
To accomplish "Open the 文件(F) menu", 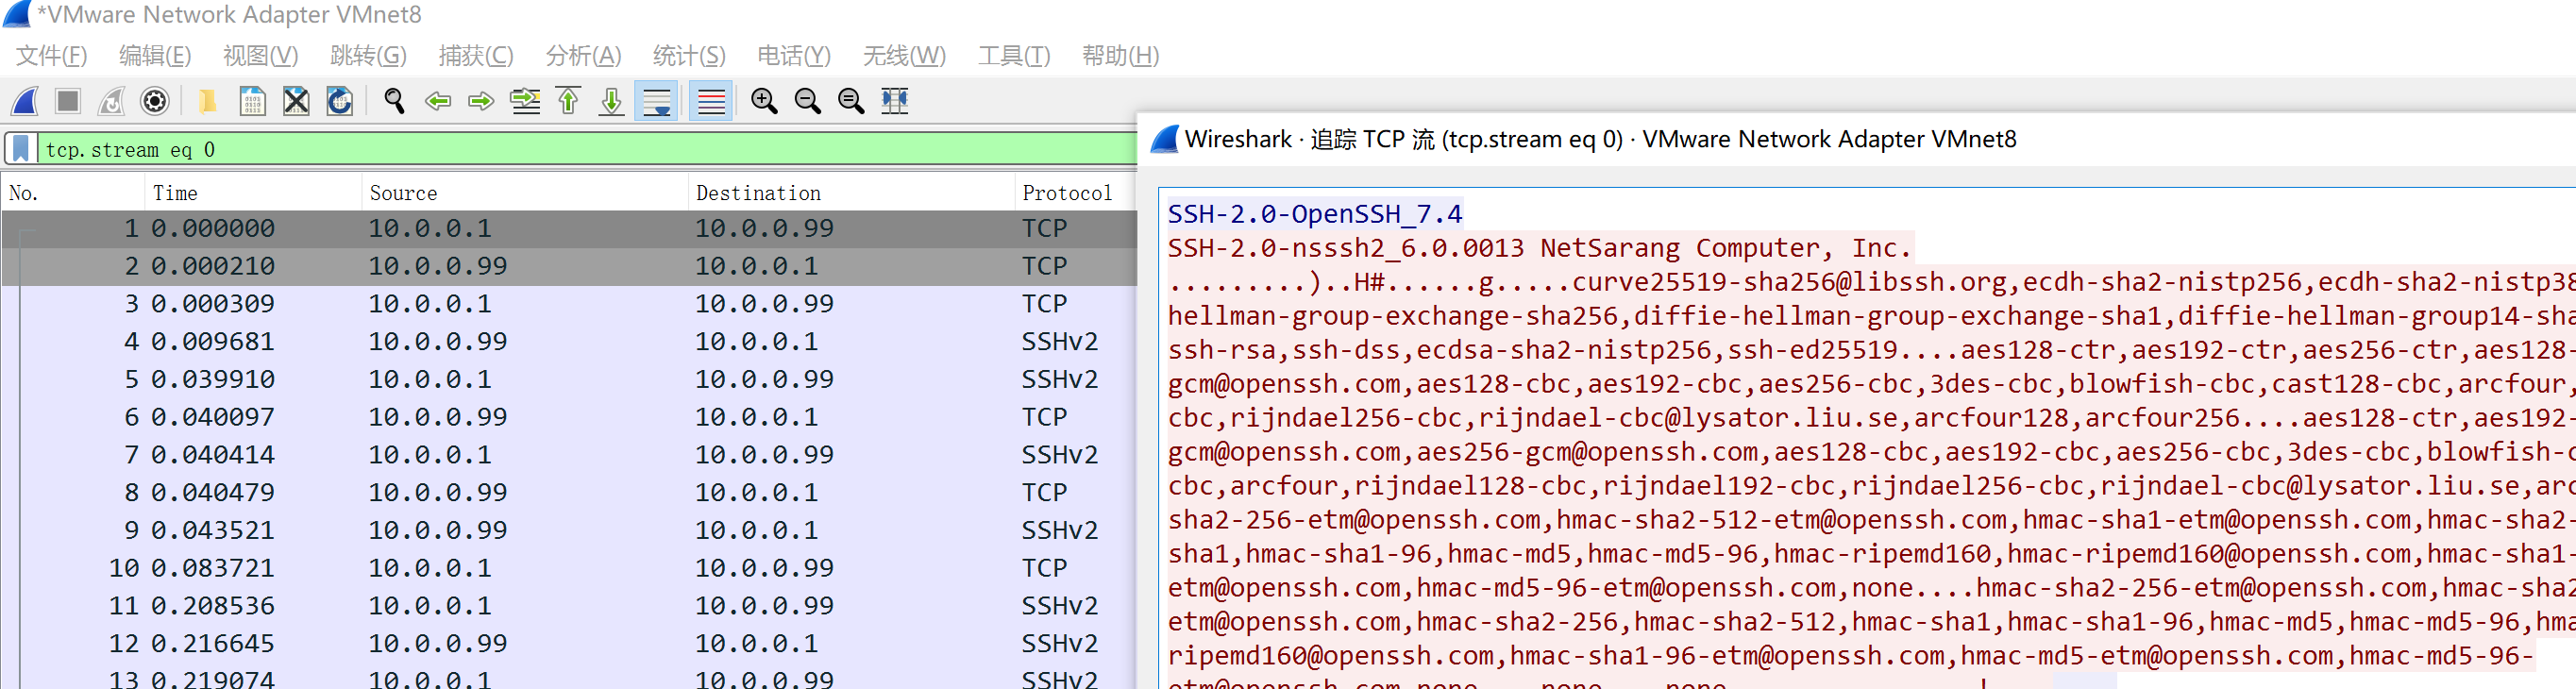I will pyautogui.click(x=52, y=56).
